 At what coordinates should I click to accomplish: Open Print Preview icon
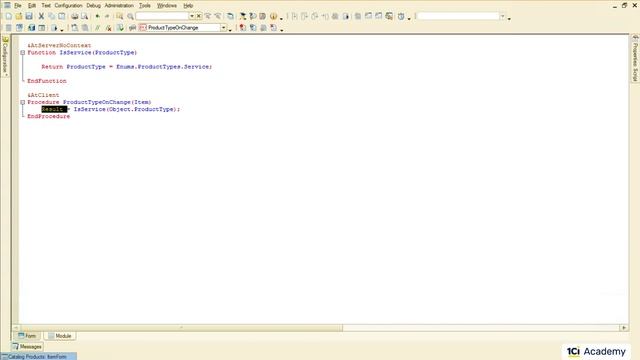click(84, 16)
